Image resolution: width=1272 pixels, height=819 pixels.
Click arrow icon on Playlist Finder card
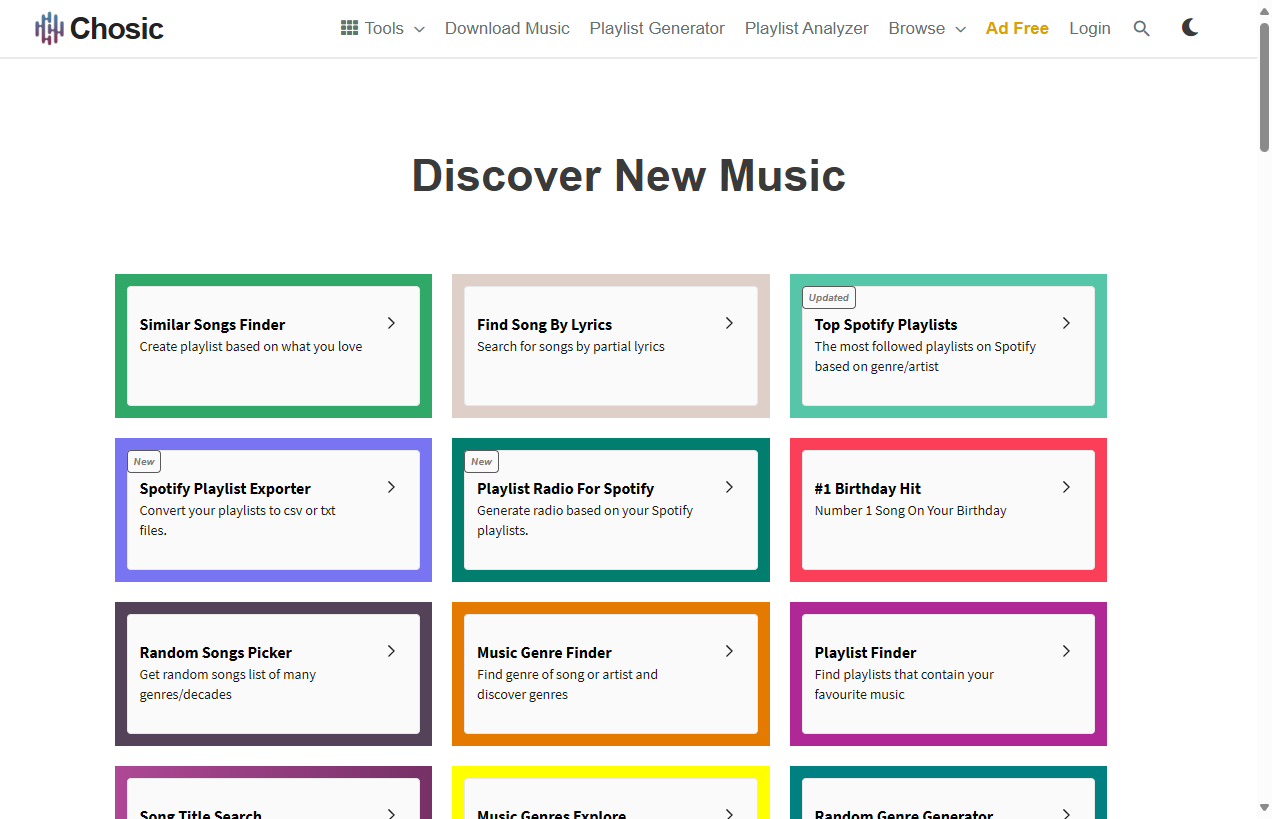[x=1066, y=651]
